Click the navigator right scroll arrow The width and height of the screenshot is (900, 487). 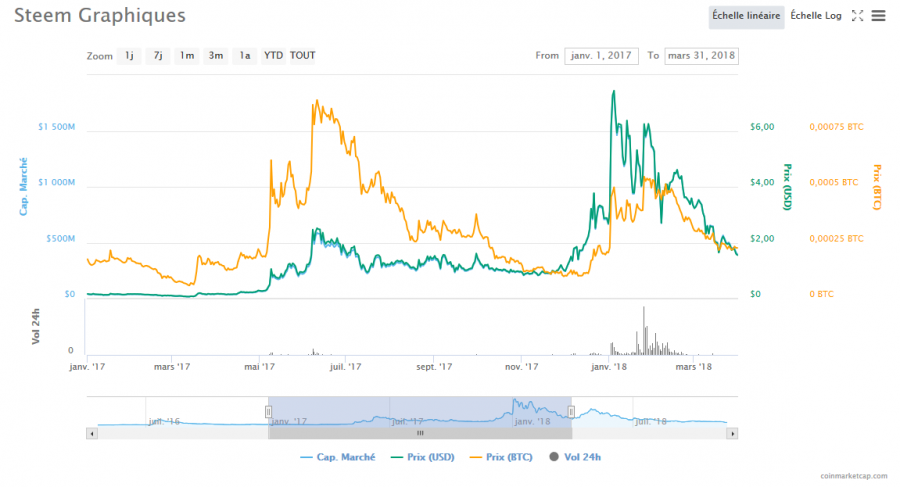[732, 433]
